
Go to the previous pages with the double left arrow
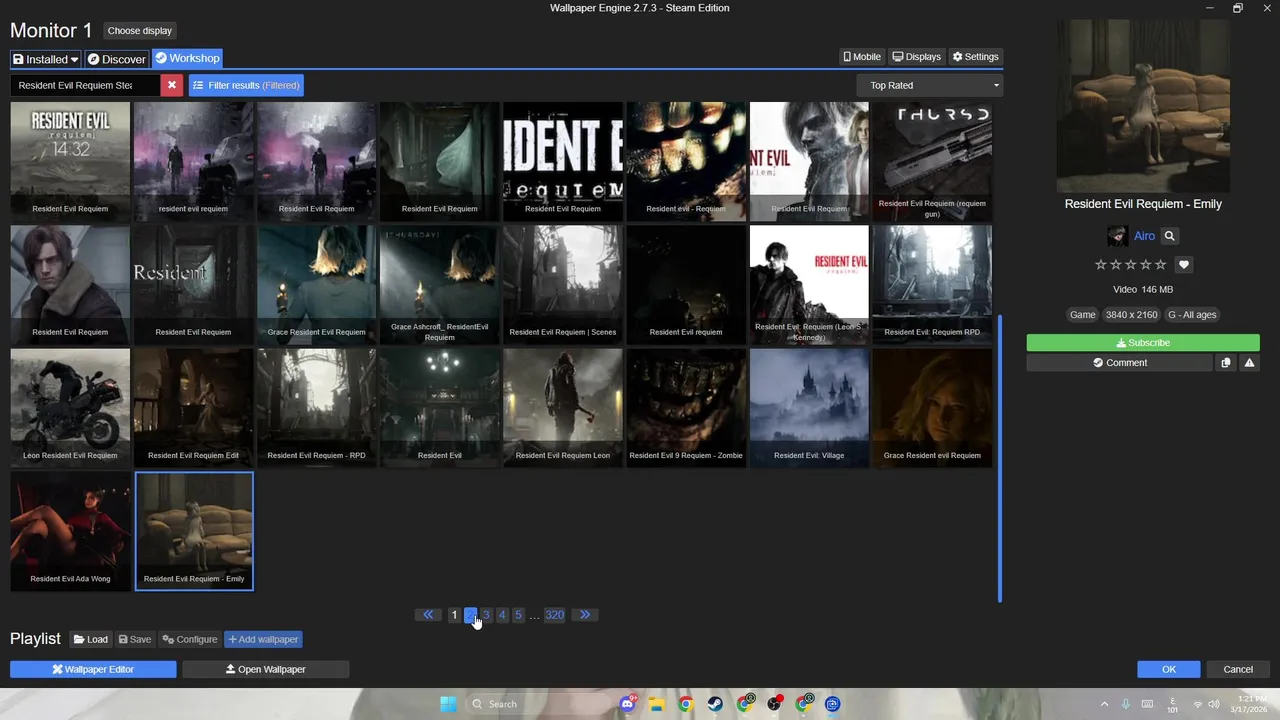(428, 615)
